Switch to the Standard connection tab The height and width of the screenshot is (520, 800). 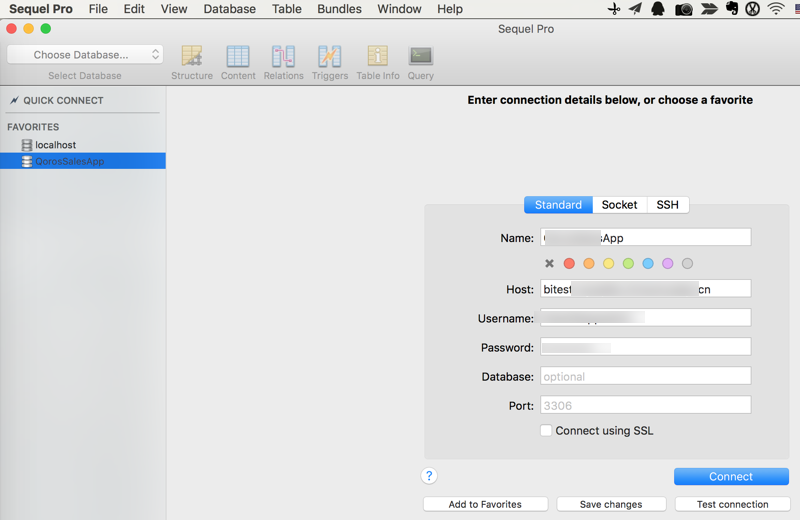click(x=558, y=205)
